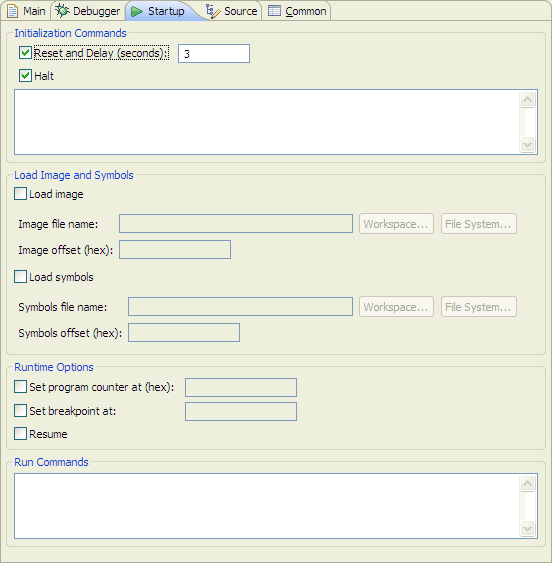This screenshot has height=563, width=552.
Task: Check Set program counter at (hex)
Action: tap(20, 387)
